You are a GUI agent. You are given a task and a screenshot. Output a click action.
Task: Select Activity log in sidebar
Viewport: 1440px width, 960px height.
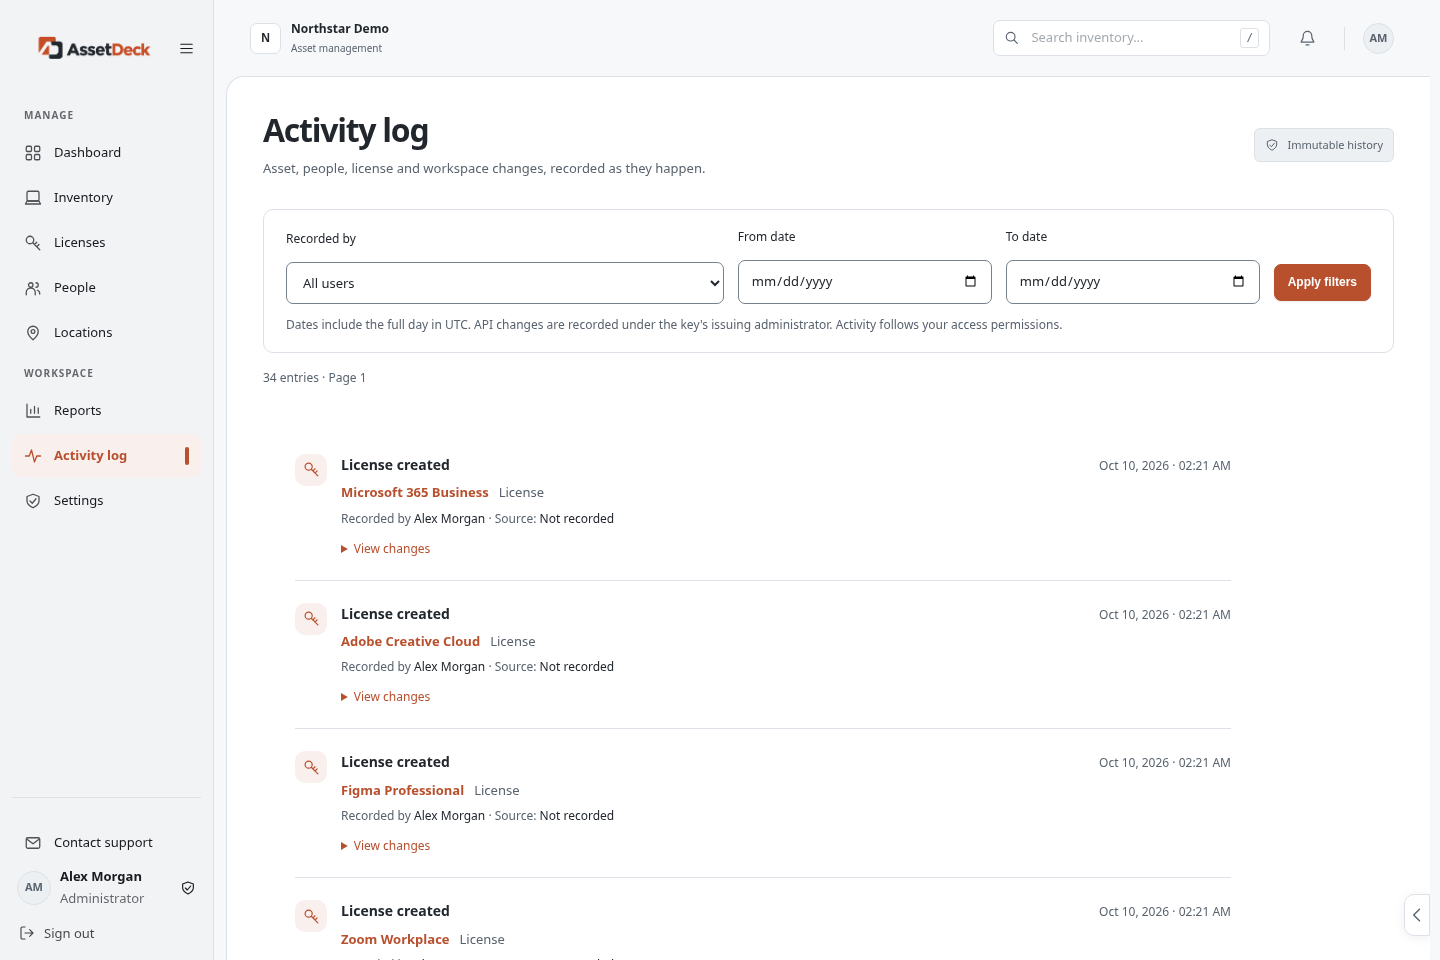(x=106, y=455)
